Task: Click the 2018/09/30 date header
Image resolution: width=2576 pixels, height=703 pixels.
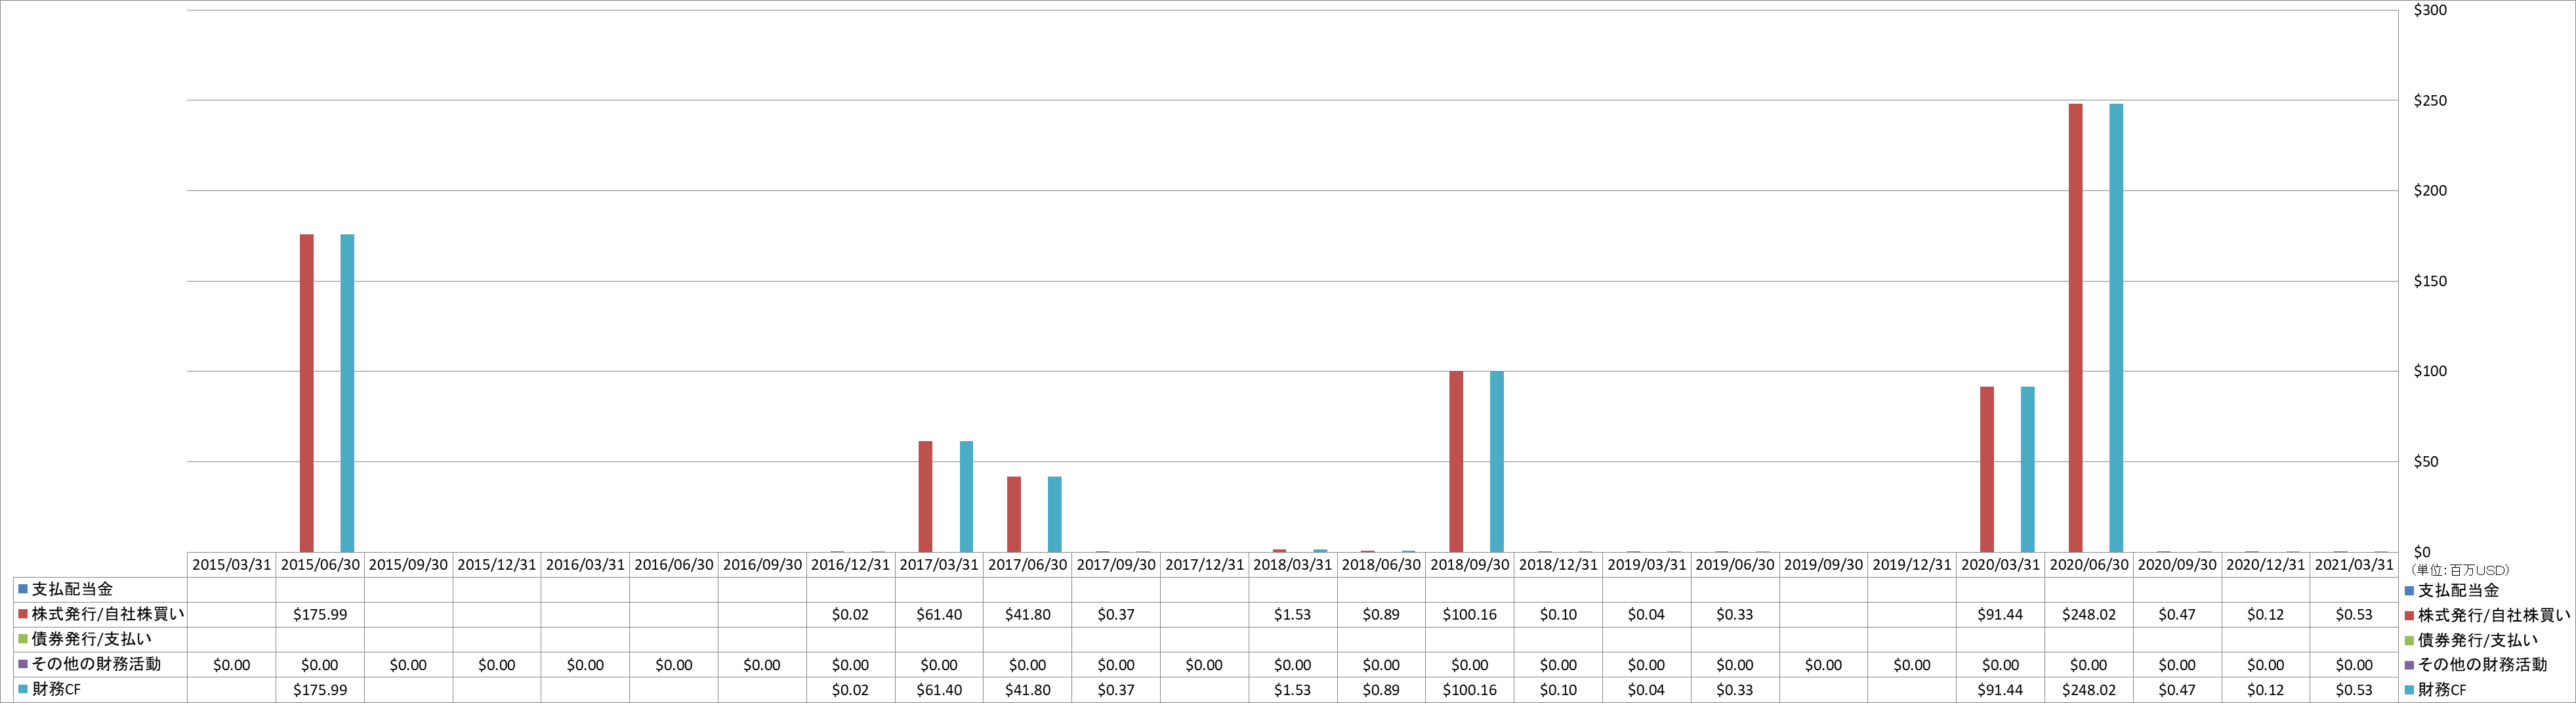Action: [x=1470, y=564]
